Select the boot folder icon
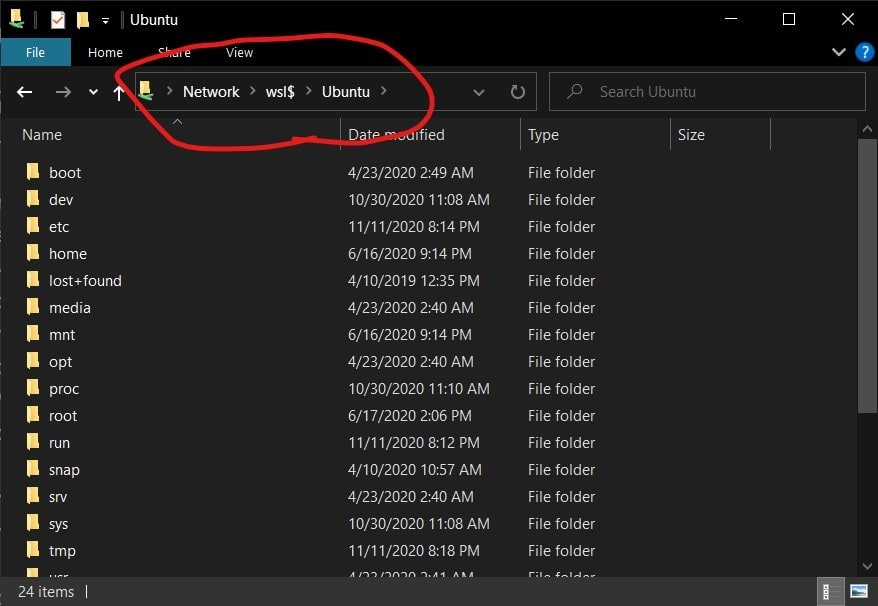The width and height of the screenshot is (878, 606). pos(33,171)
